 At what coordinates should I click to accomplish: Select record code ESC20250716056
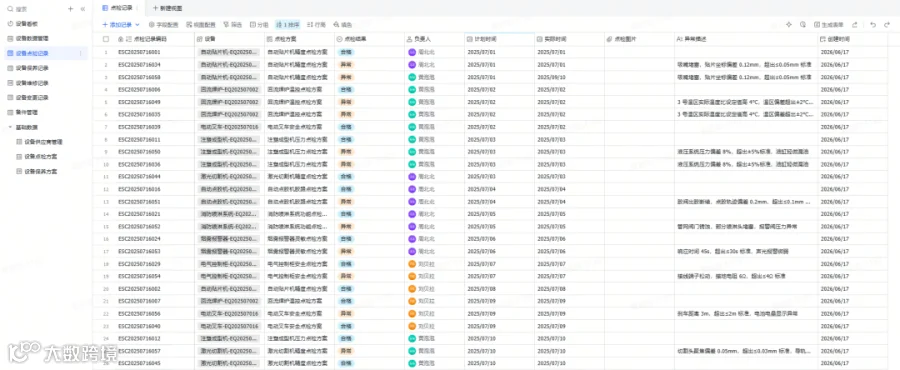[x=139, y=314]
